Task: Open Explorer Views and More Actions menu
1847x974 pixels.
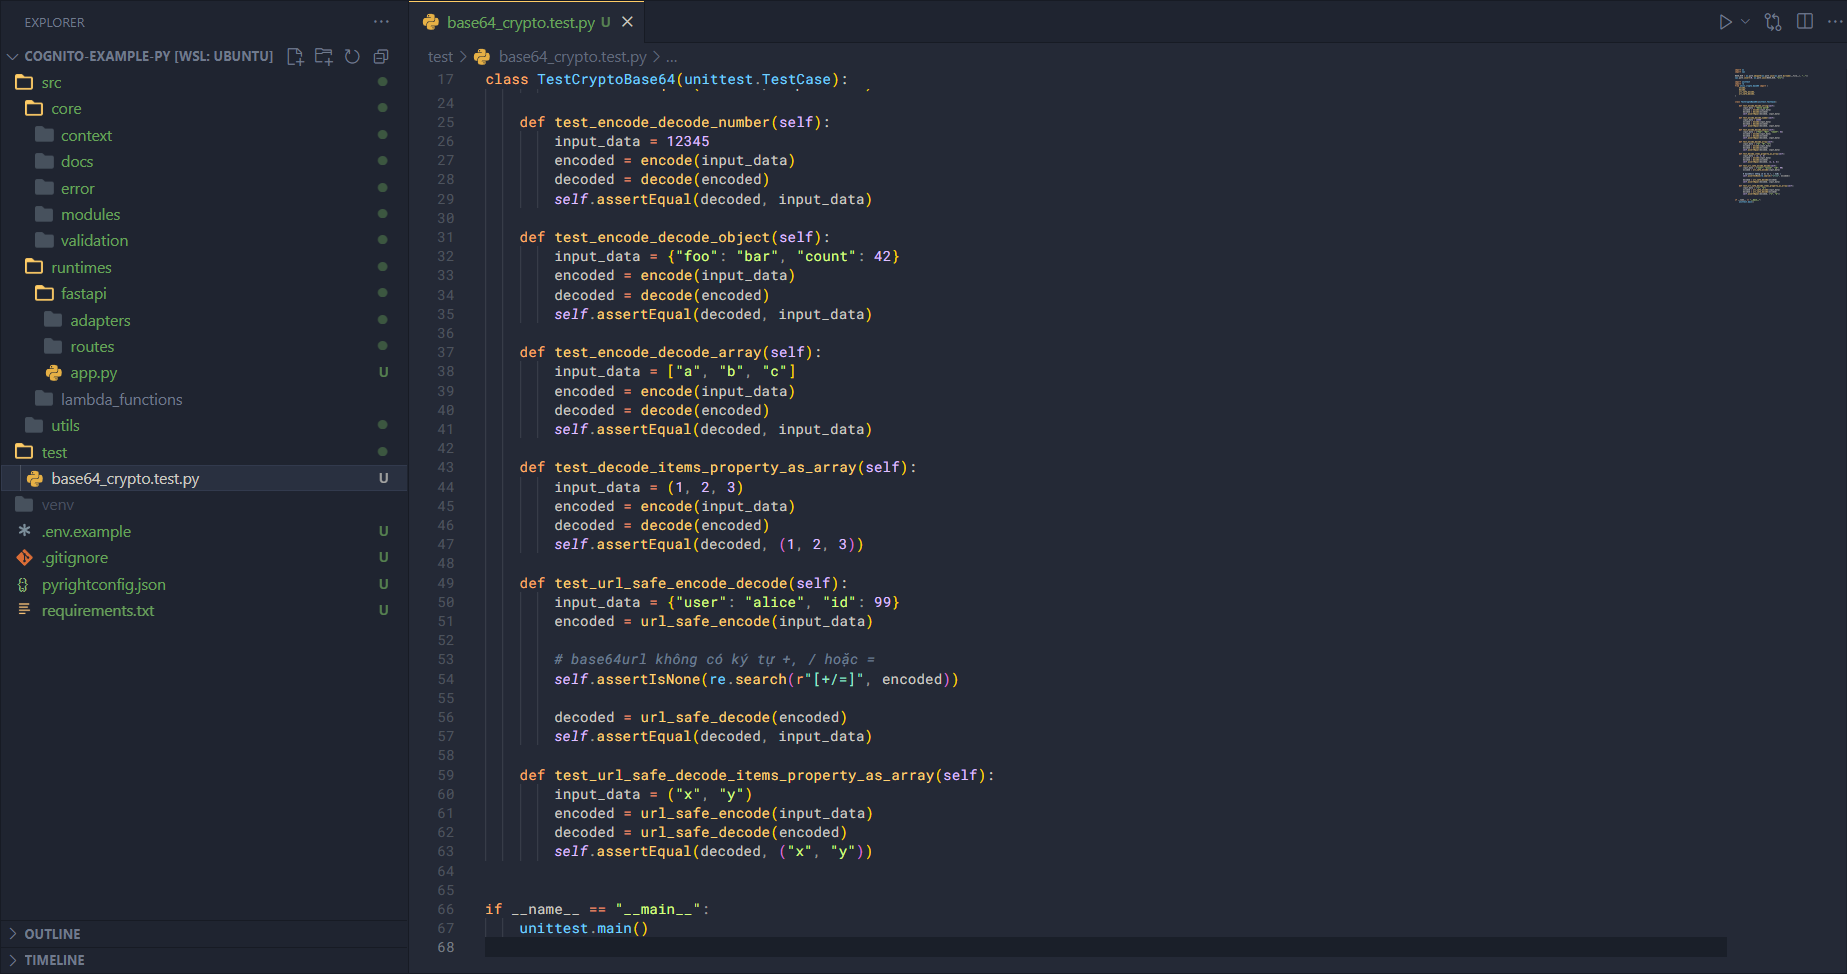Action: [x=381, y=22]
